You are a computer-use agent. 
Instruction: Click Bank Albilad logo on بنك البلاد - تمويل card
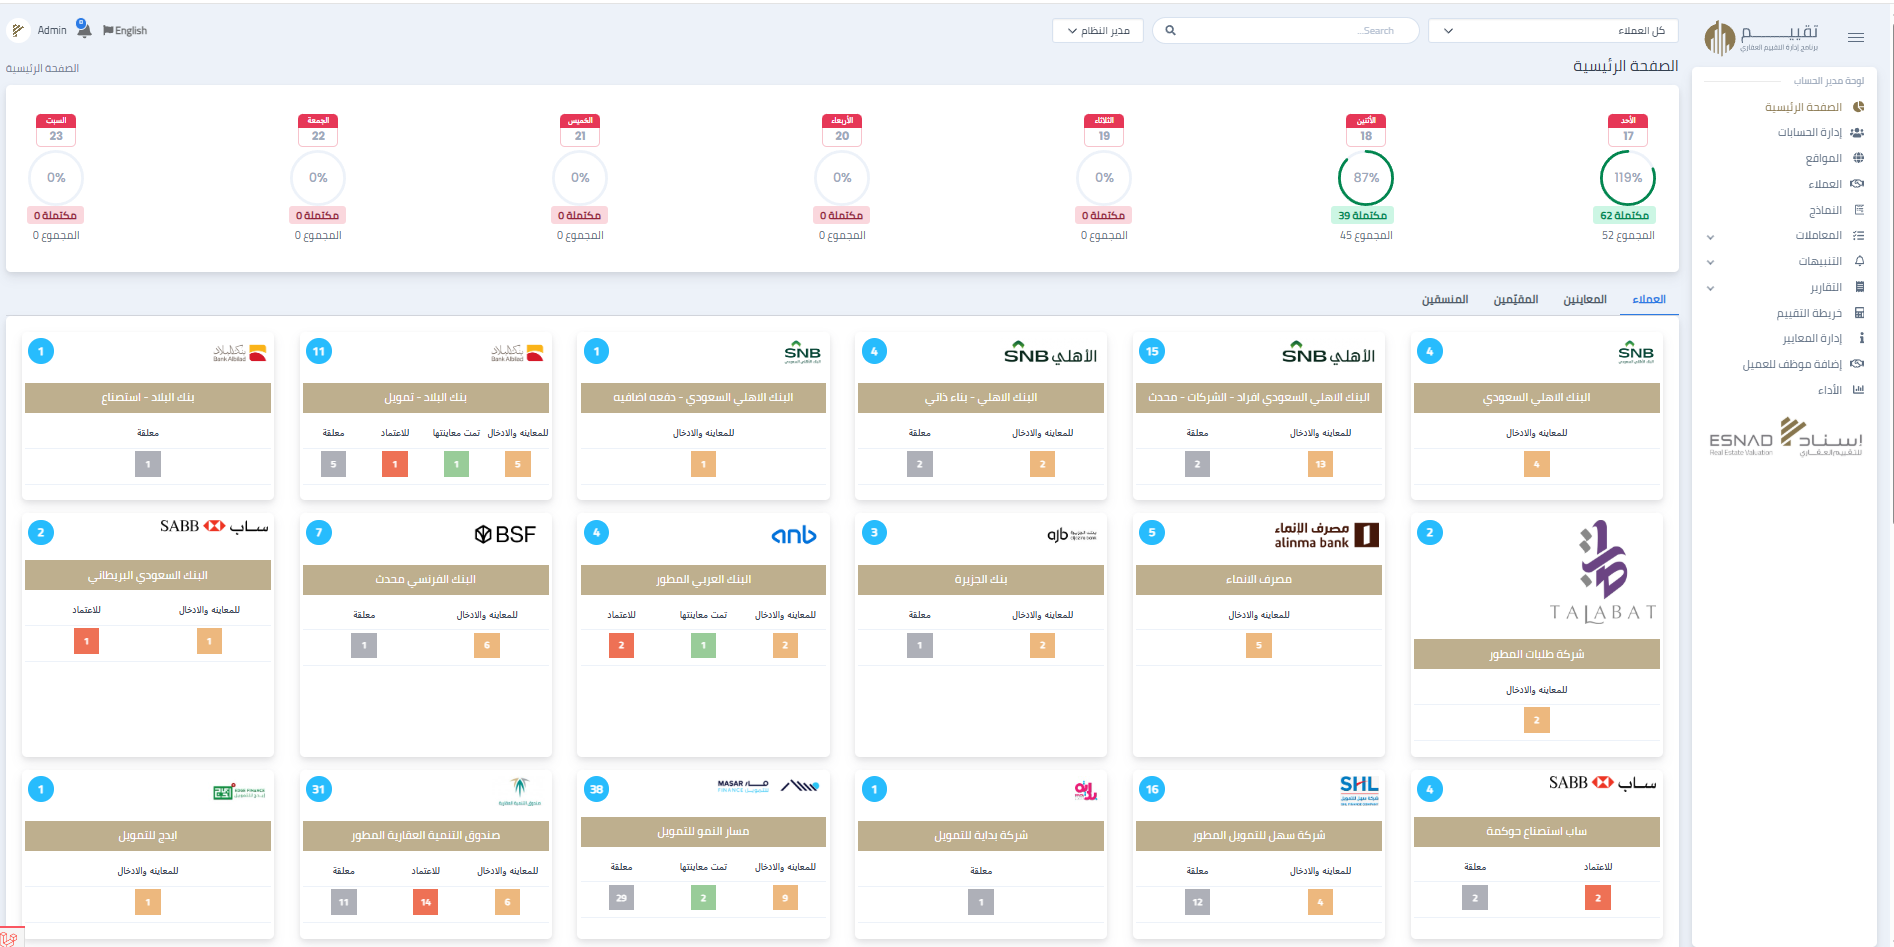tap(517, 353)
